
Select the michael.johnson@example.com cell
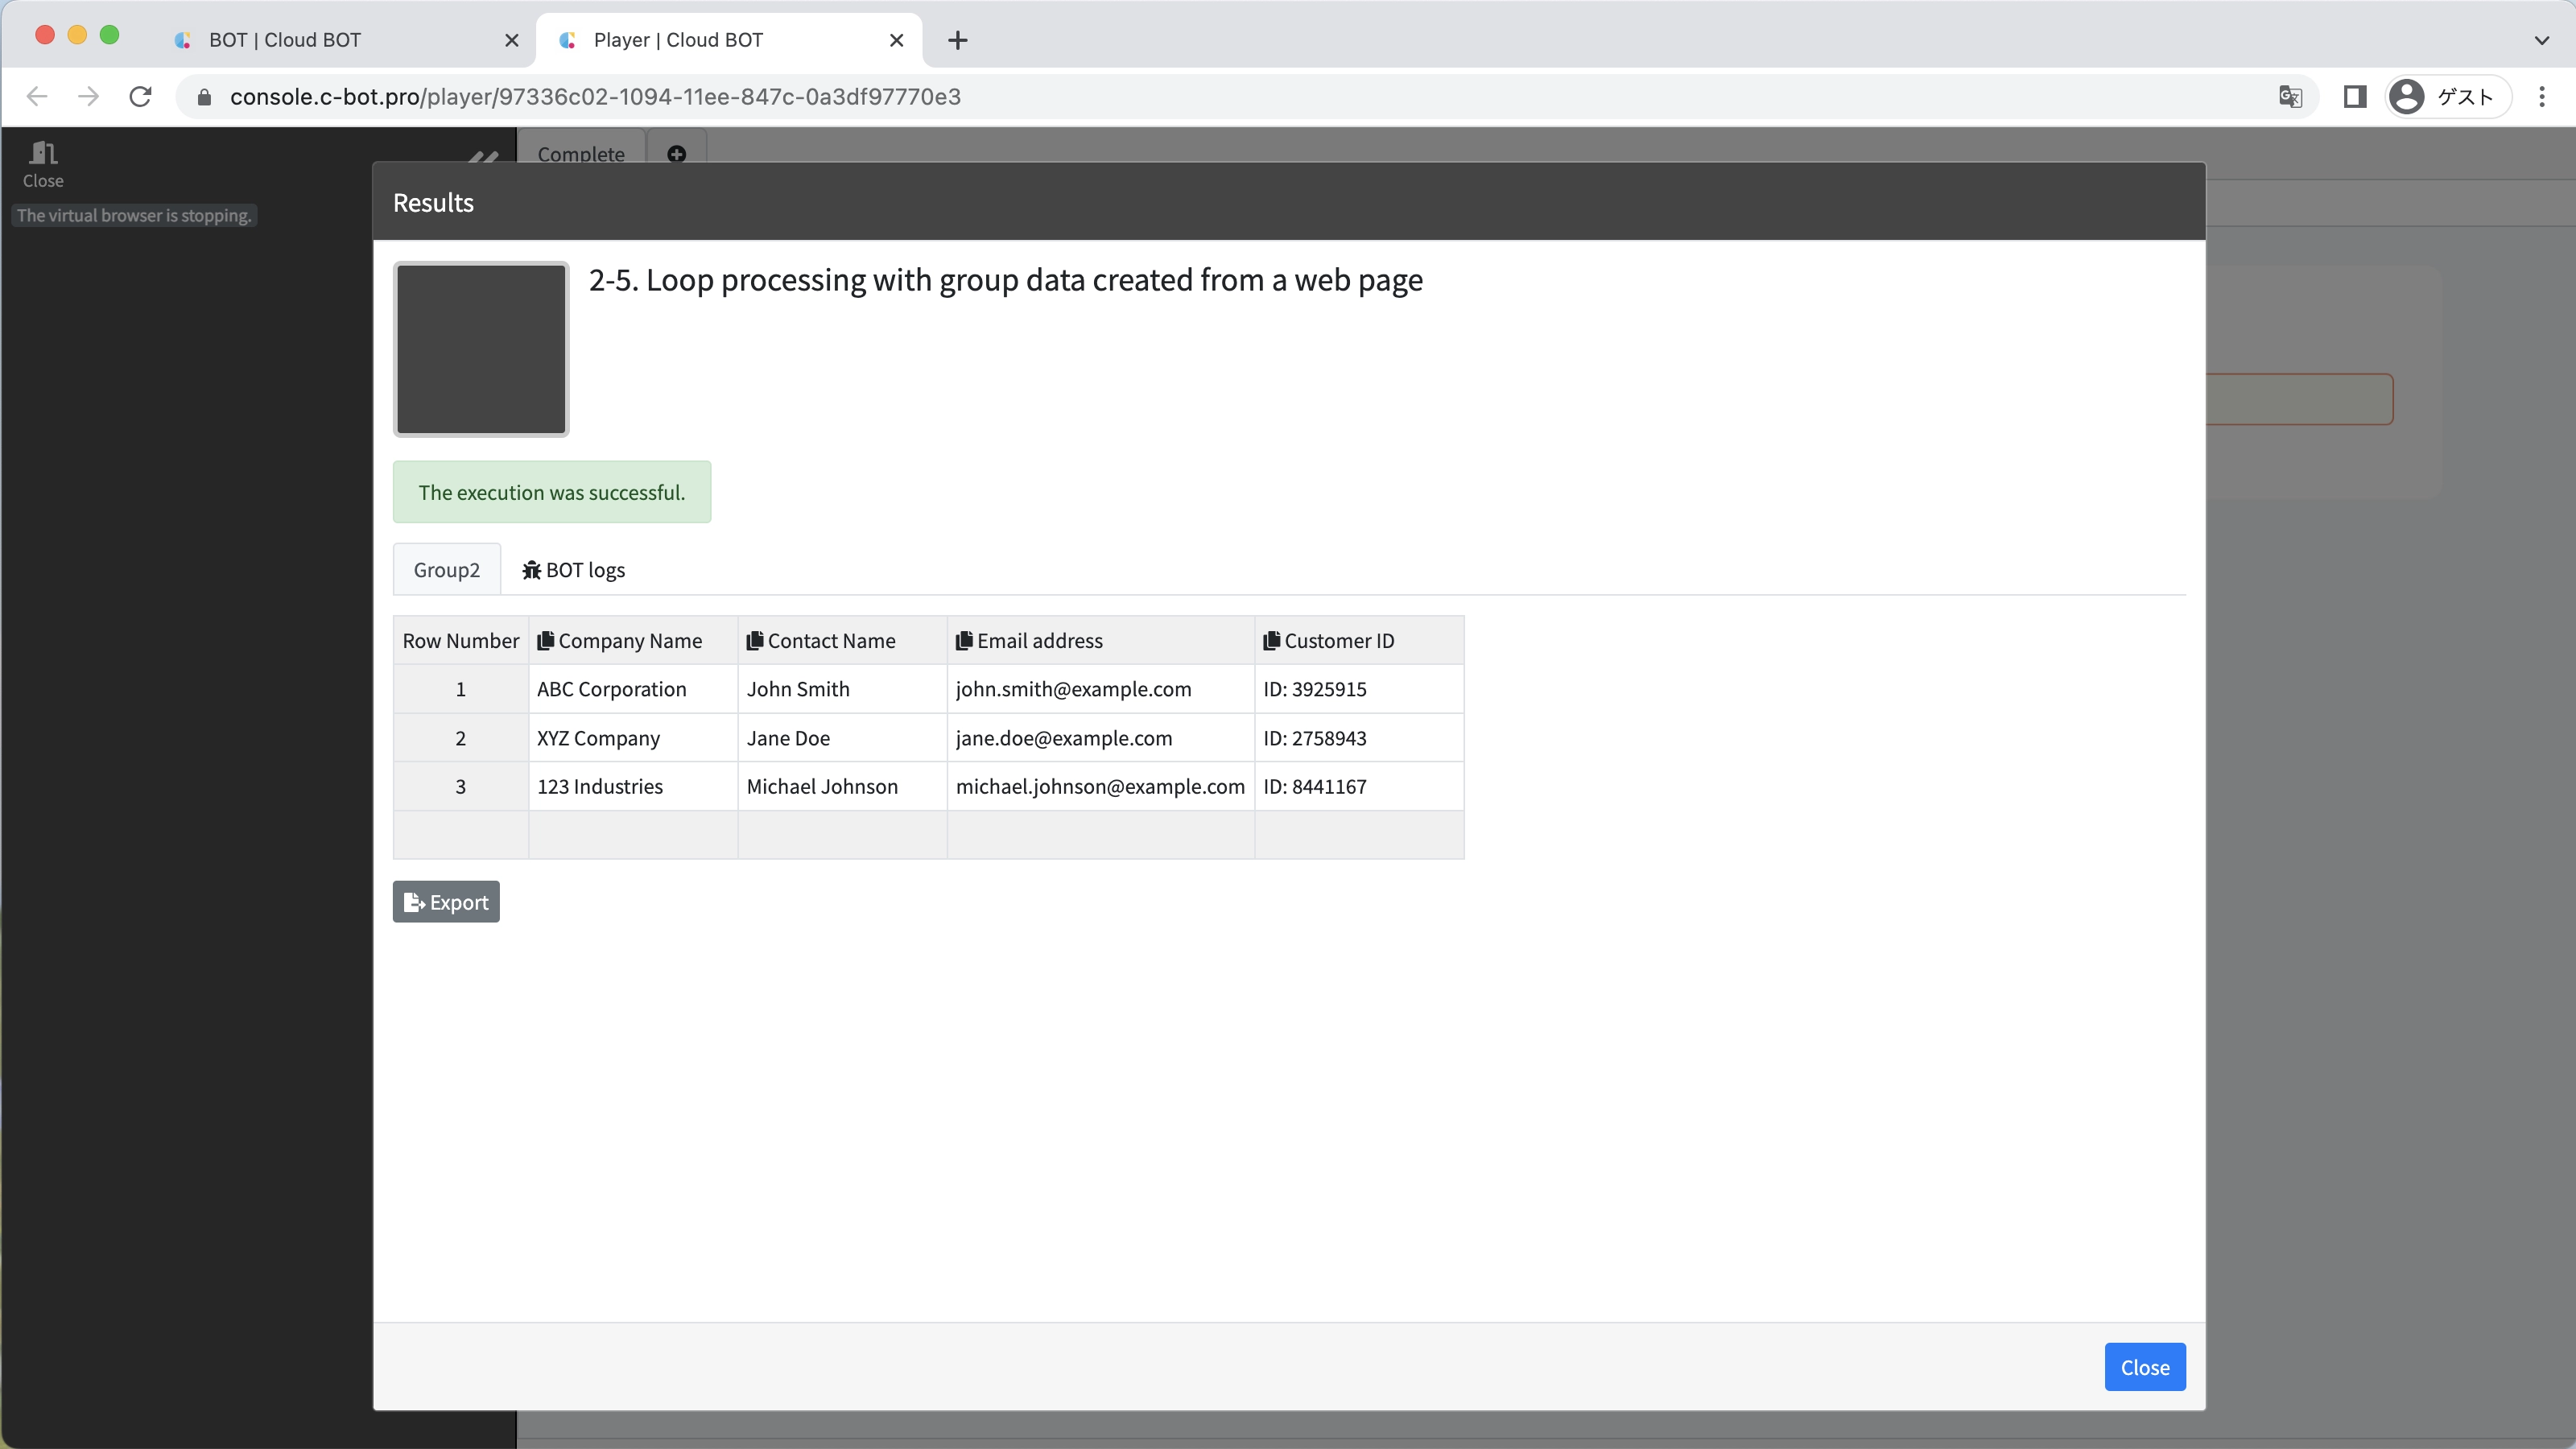click(x=1100, y=787)
